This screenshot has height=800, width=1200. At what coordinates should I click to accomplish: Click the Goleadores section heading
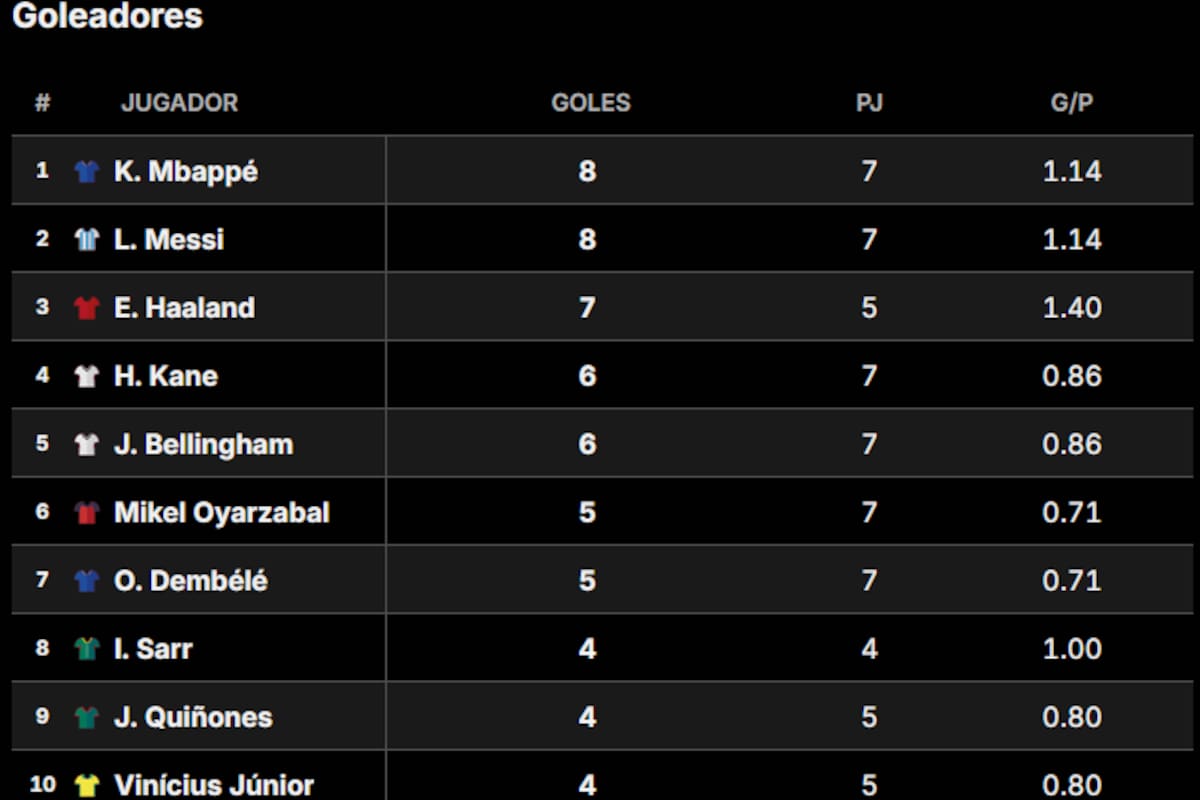(x=107, y=16)
